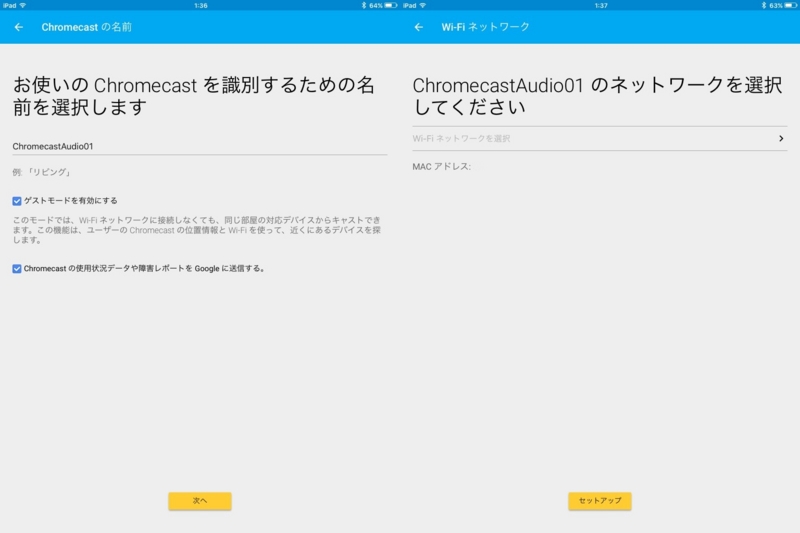Click heading ChromecastAudio01 のネットワークを選択

597,96
